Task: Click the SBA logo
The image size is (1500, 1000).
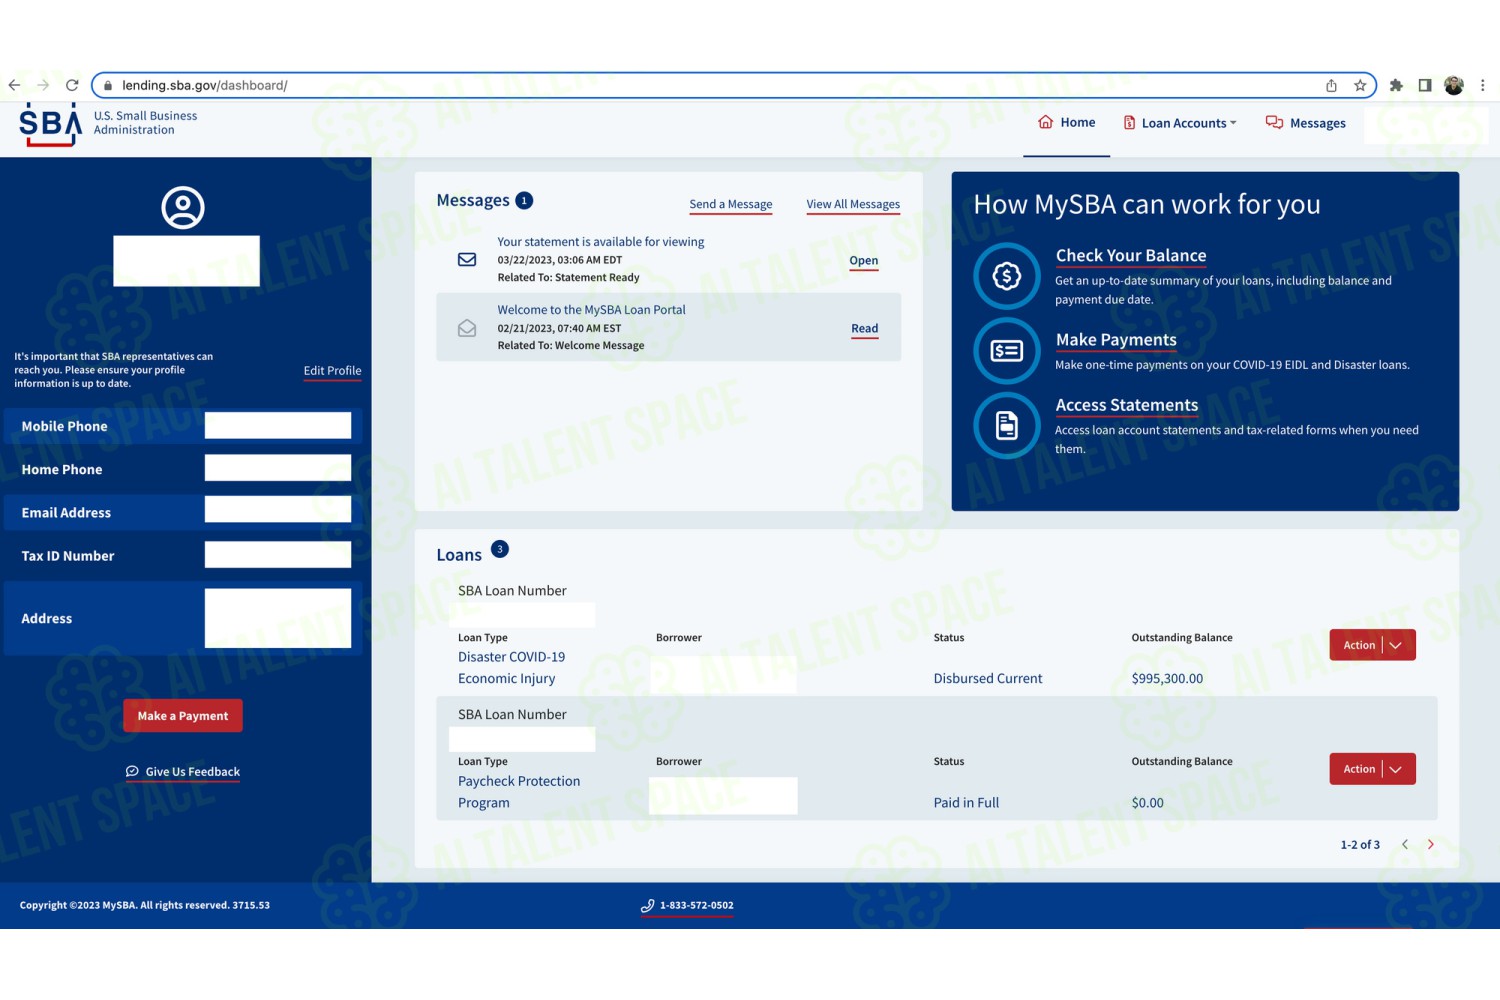Action: [x=50, y=124]
